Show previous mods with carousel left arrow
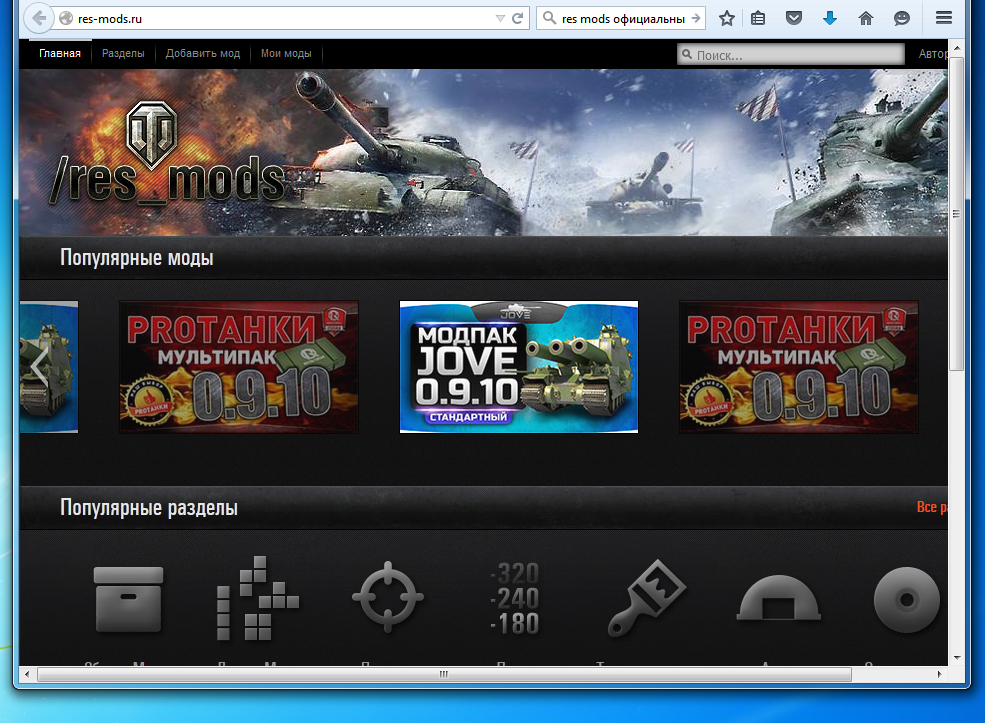The image size is (985, 723). (x=39, y=367)
